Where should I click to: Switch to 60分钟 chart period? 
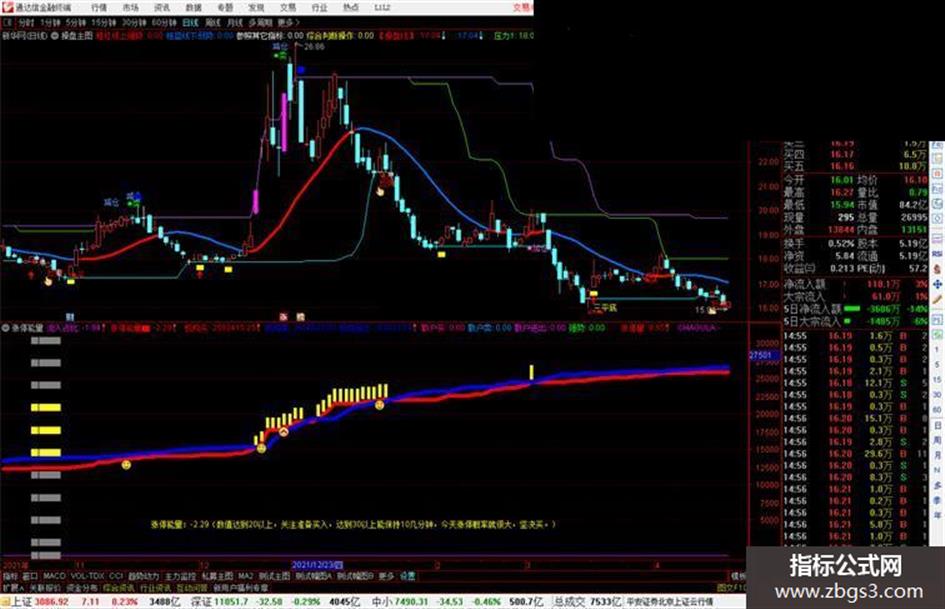point(163,22)
